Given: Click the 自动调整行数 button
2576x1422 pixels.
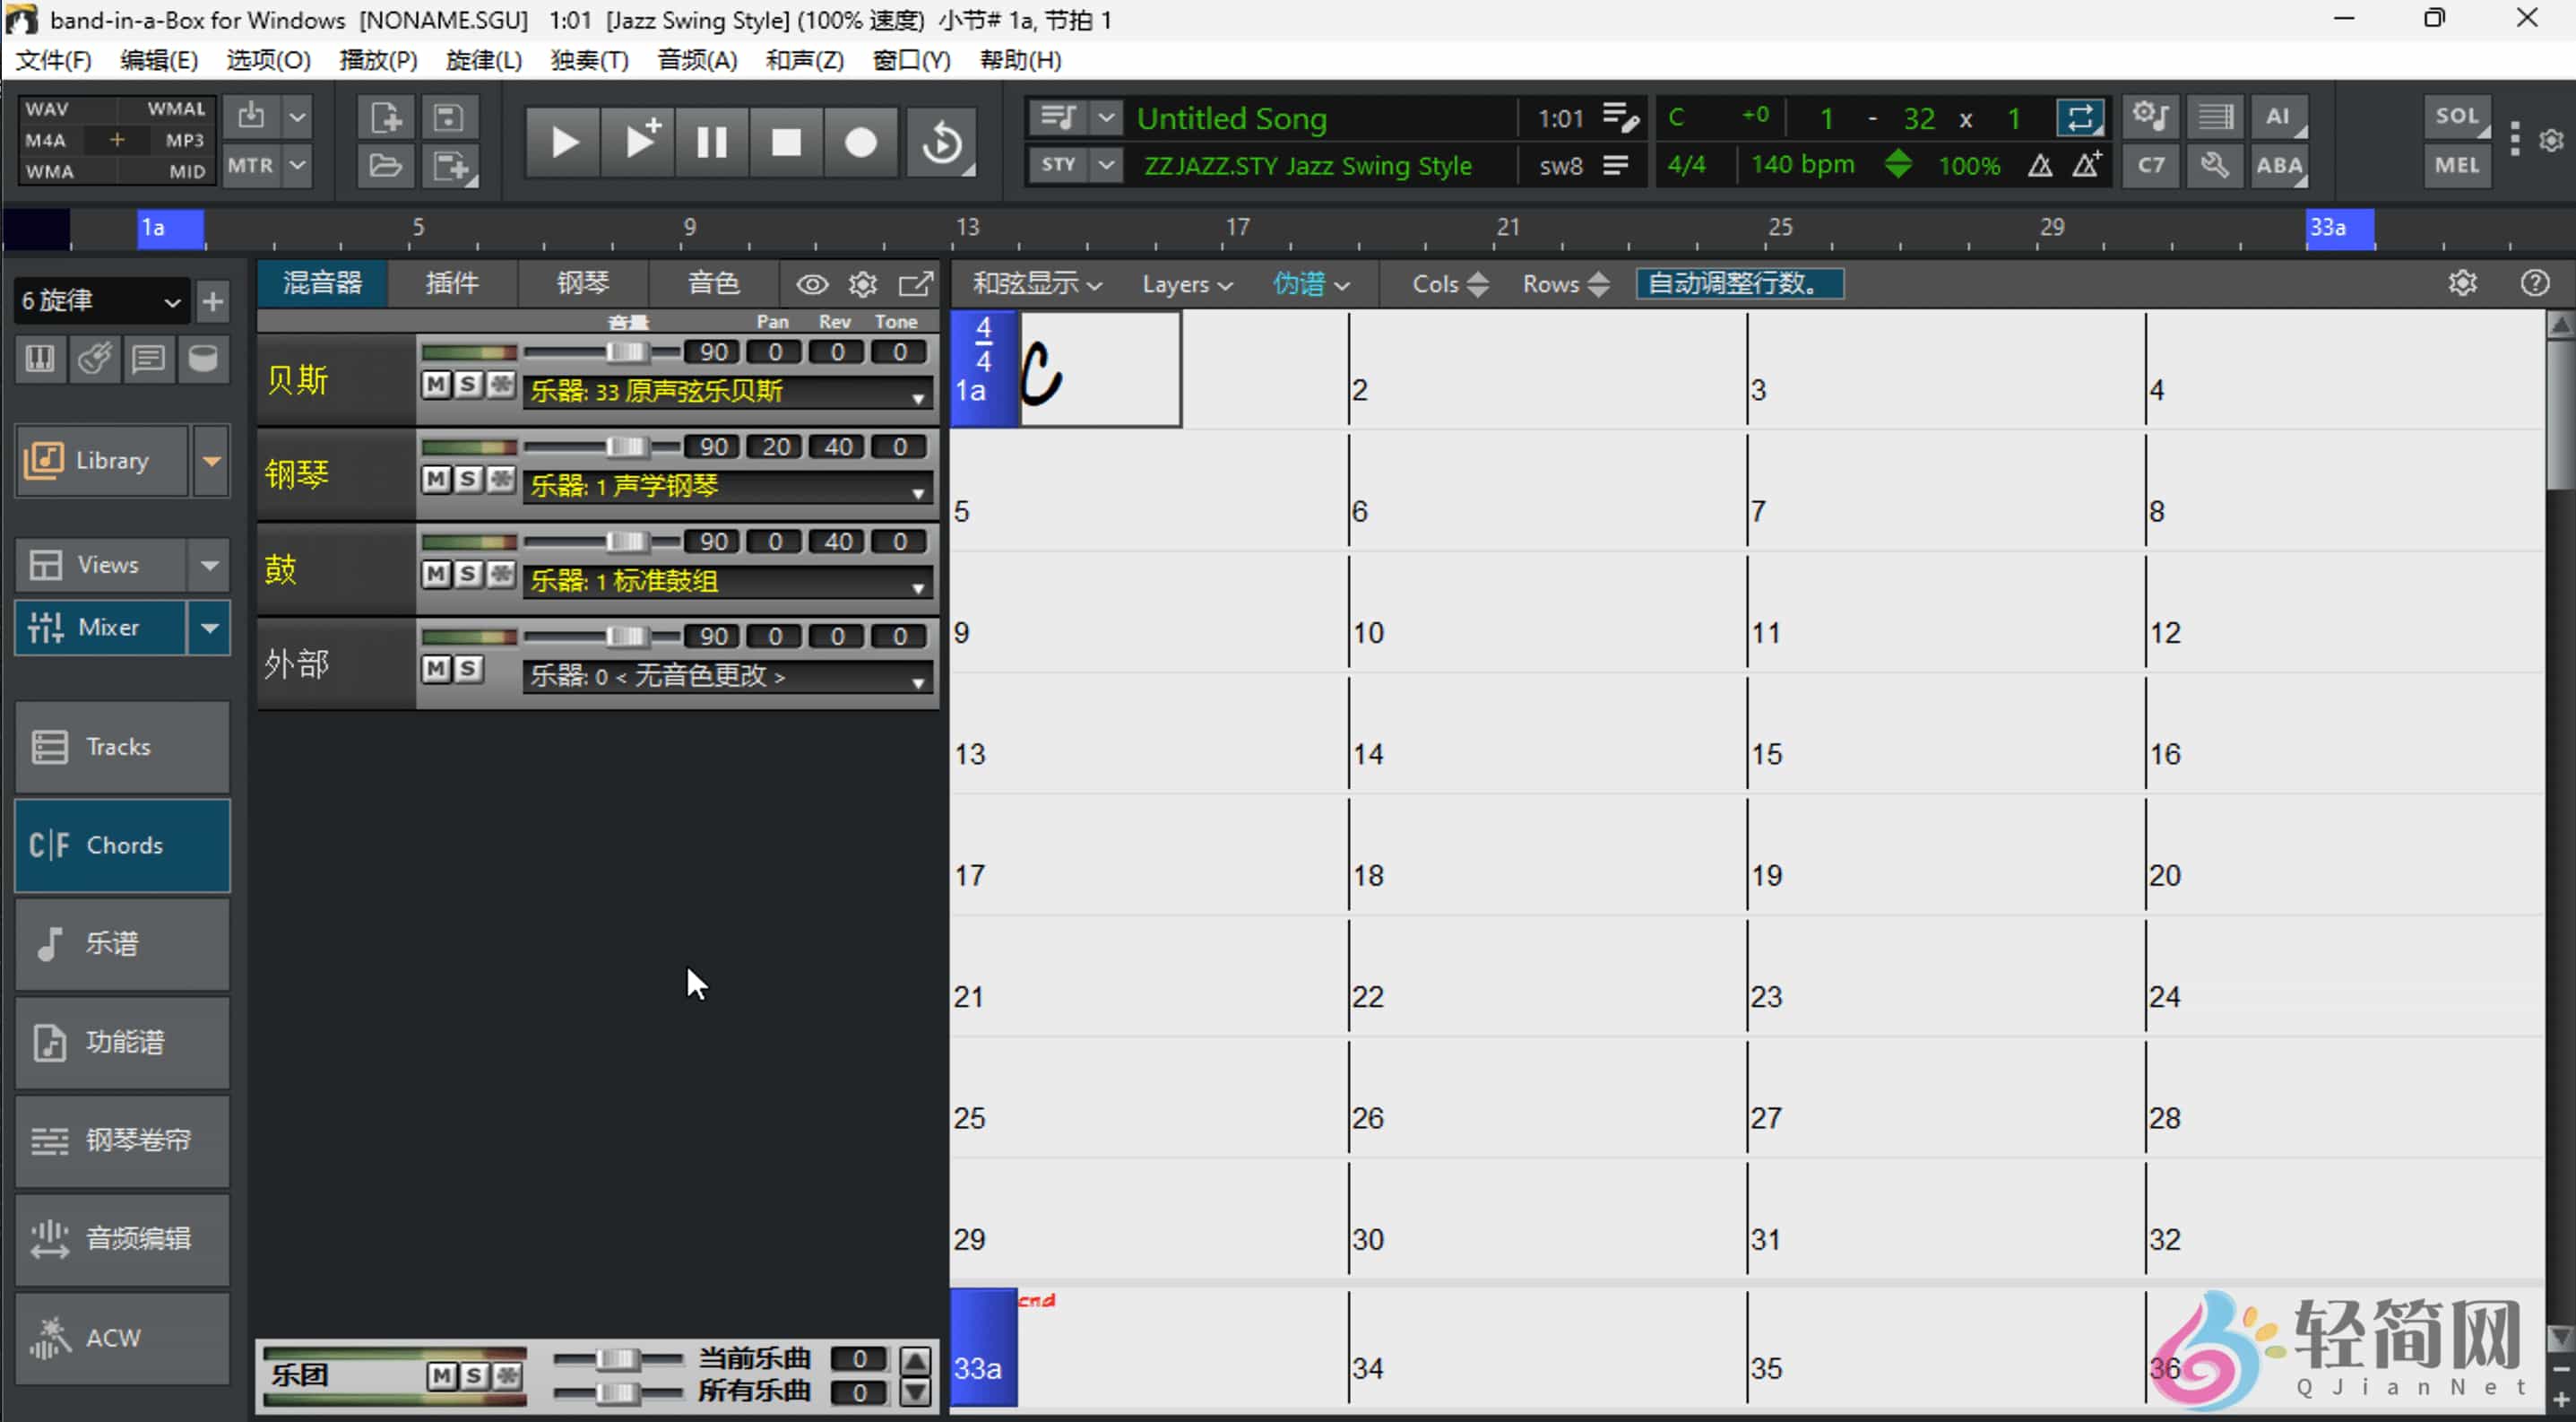Looking at the screenshot, I should pos(1740,283).
